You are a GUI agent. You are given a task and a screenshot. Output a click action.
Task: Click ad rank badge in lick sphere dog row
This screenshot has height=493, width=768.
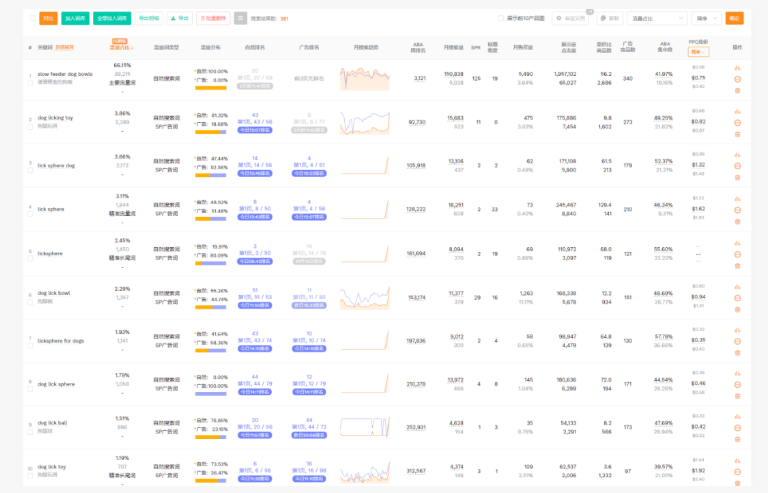point(309,173)
